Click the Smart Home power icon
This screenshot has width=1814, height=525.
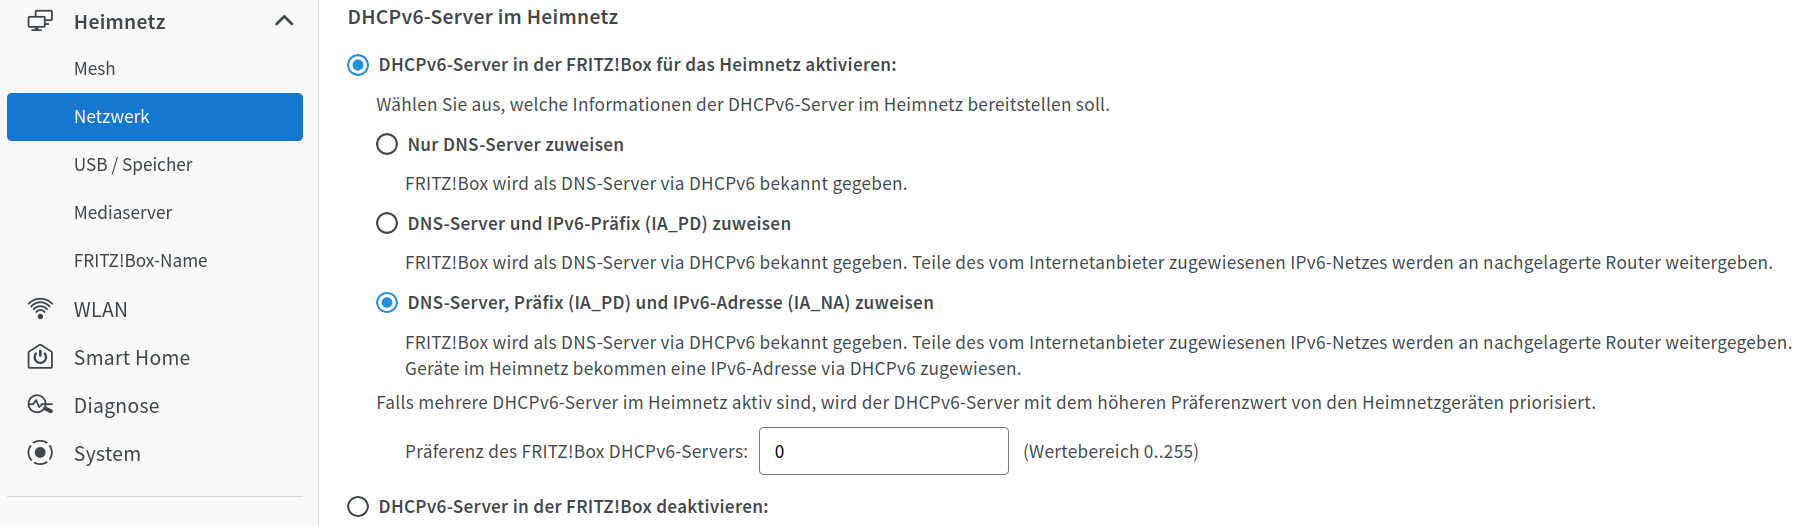click(40, 357)
